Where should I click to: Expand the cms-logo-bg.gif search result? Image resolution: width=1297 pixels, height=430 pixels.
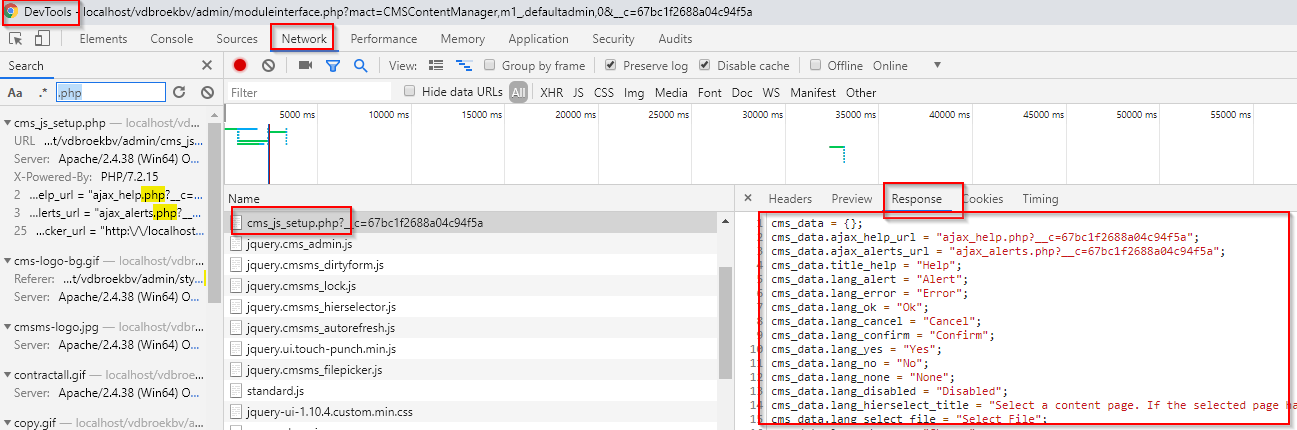click(x=7, y=261)
